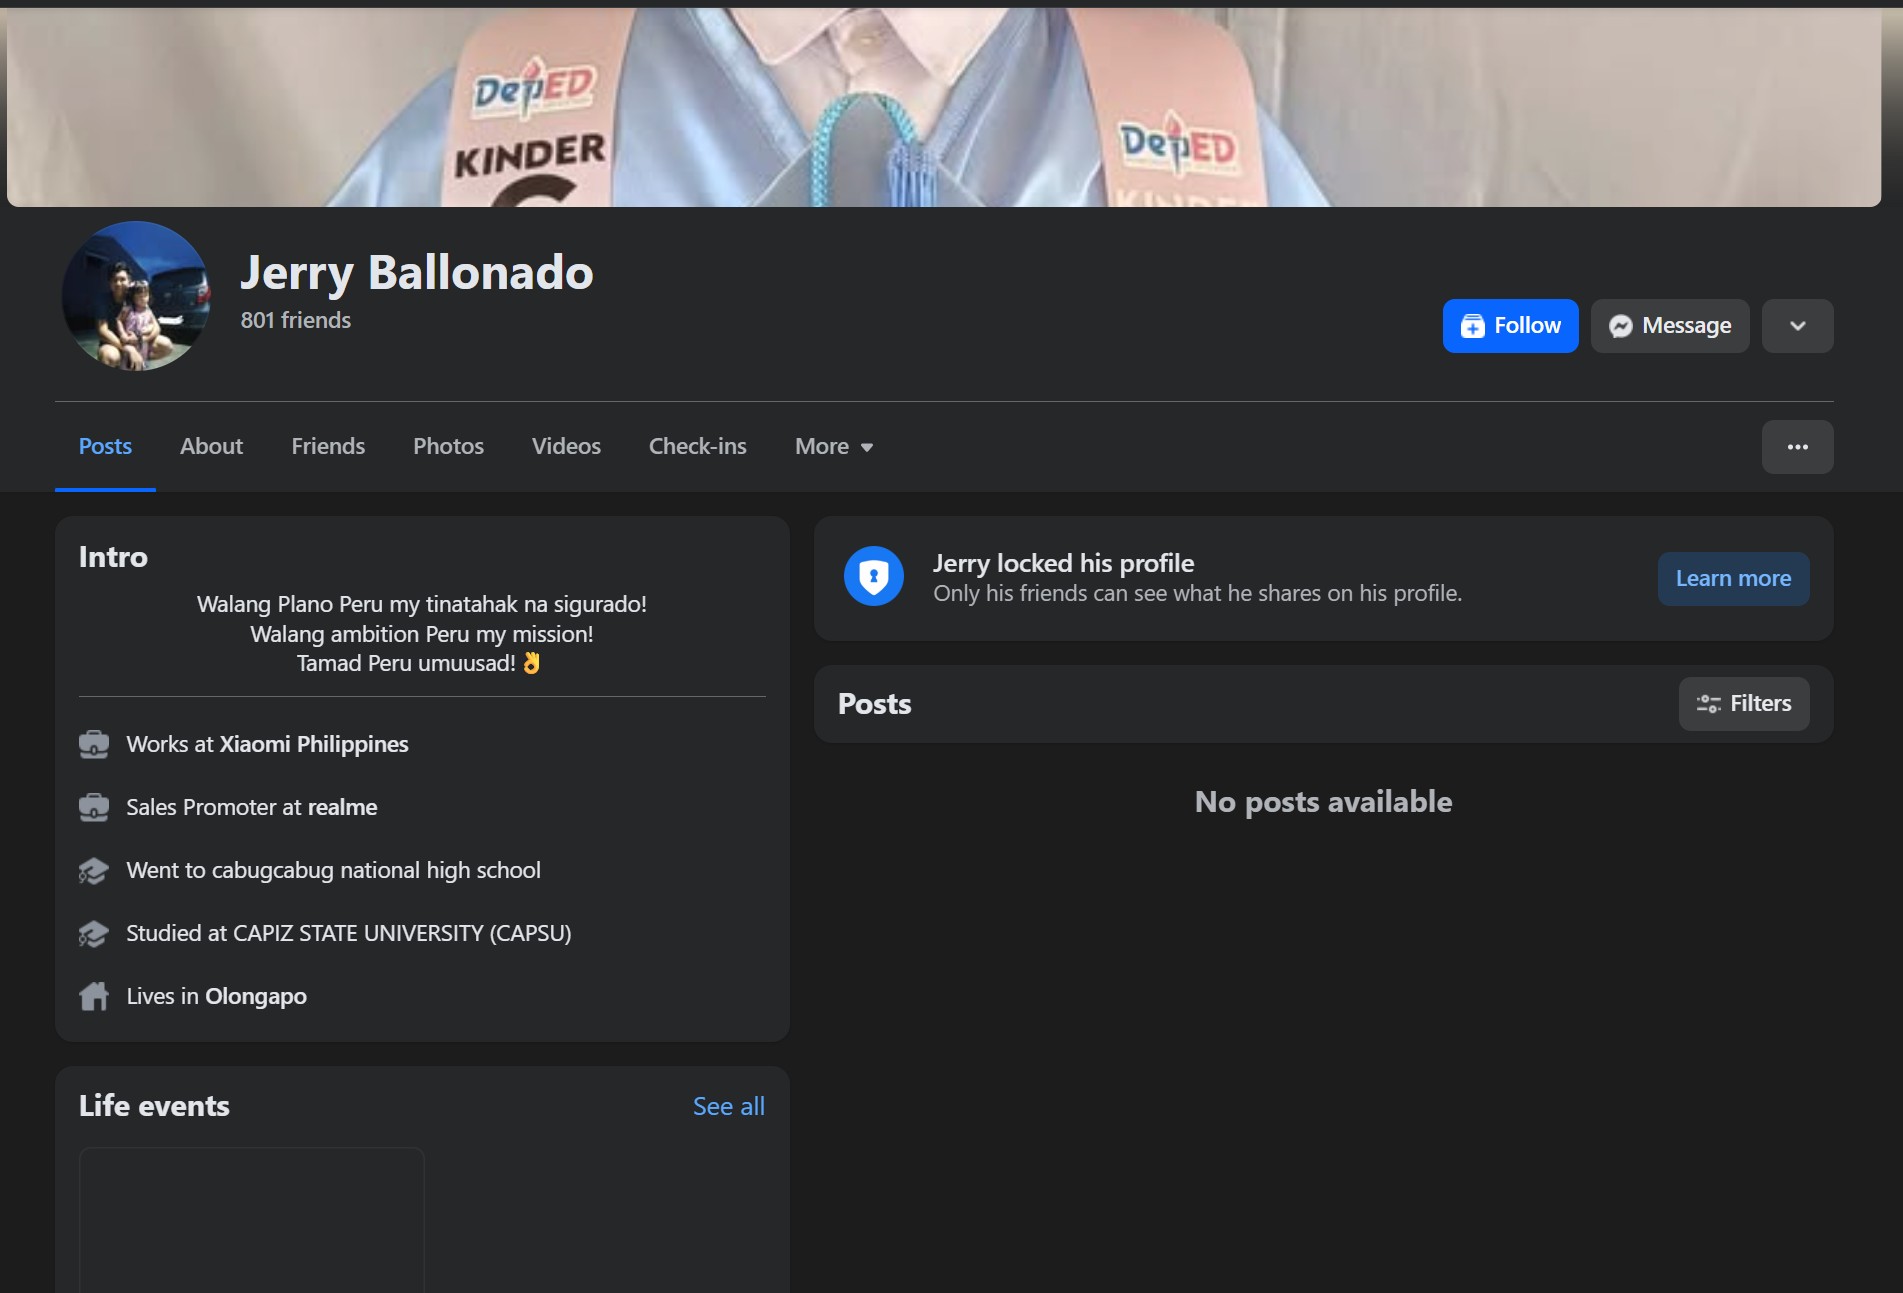Click the Filters icon in Posts section
The image size is (1903, 1293).
point(1707,703)
